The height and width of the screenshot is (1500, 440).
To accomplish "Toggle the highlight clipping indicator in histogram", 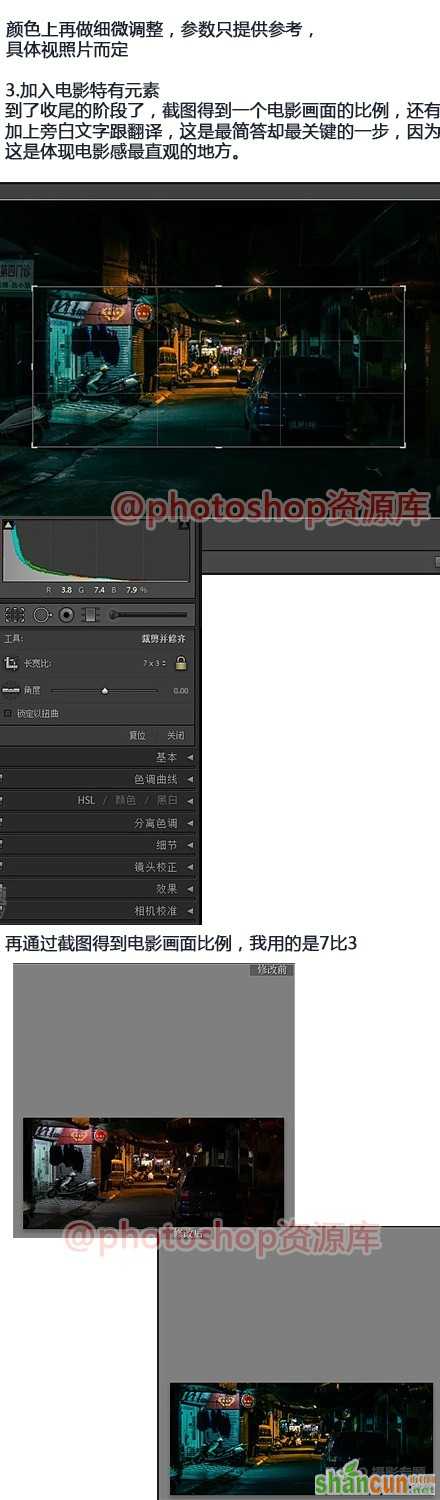I will (x=184, y=524).
